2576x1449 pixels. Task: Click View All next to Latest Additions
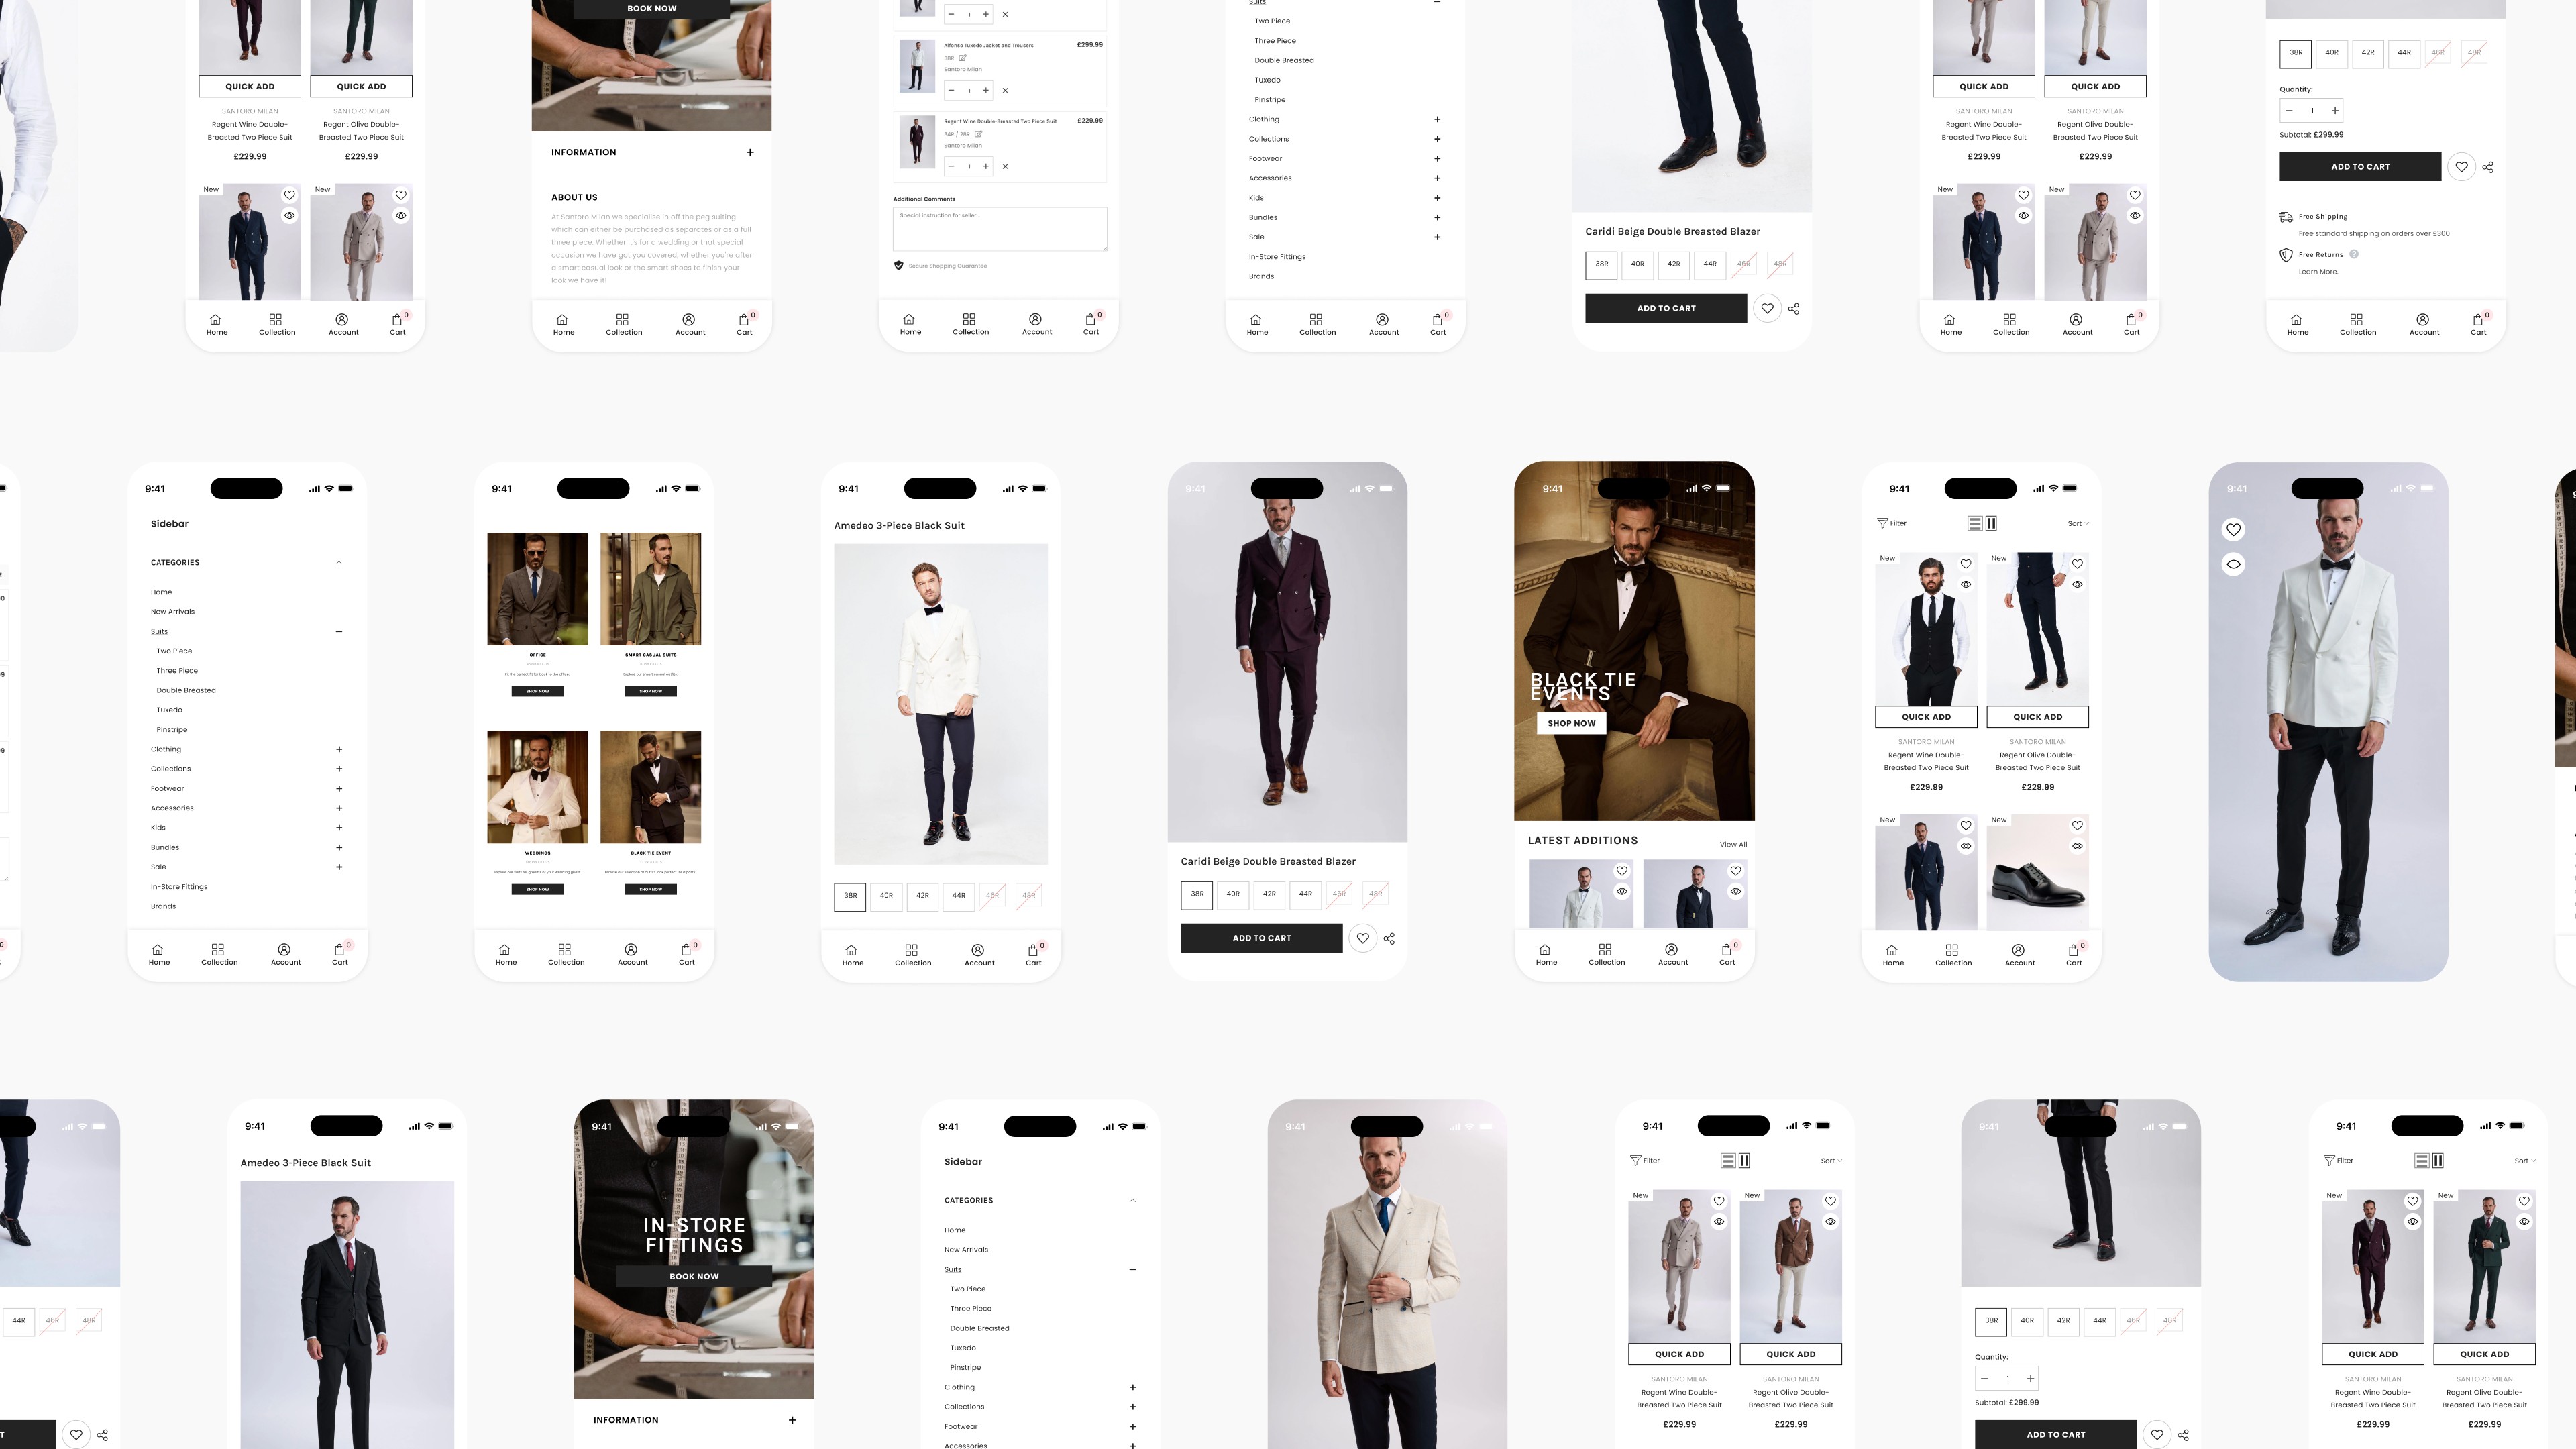tap(1733, 845)
